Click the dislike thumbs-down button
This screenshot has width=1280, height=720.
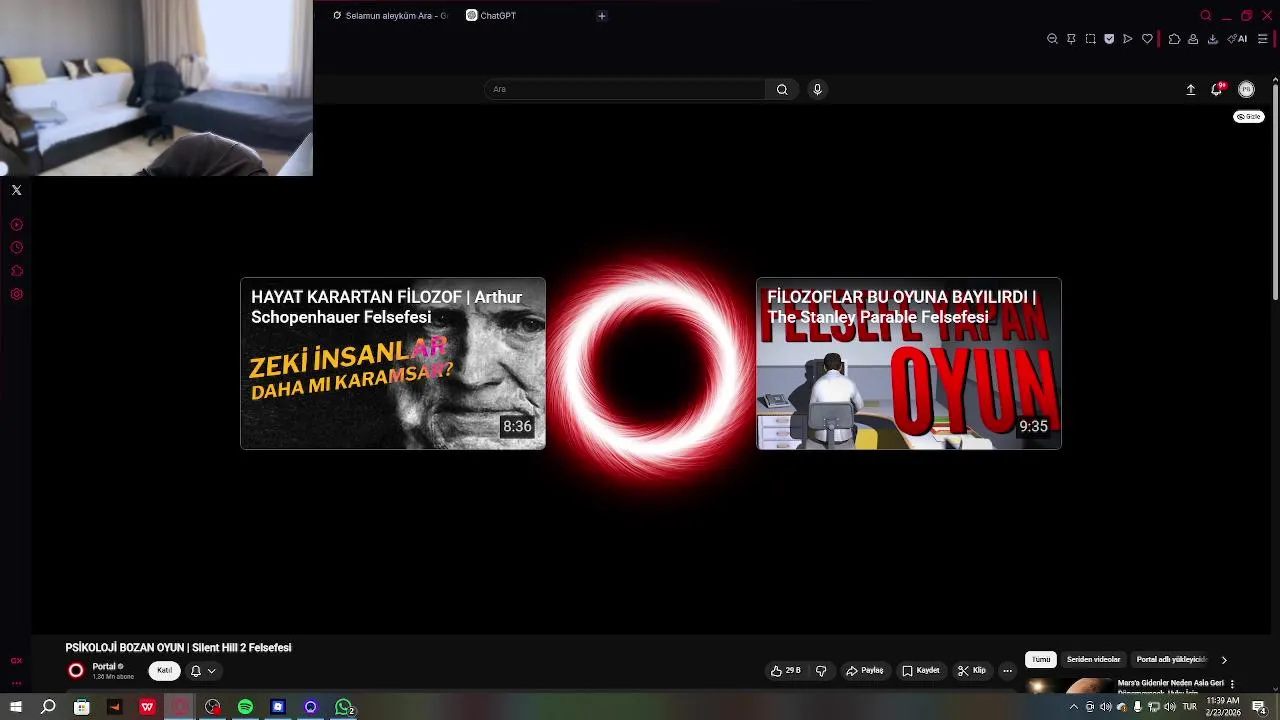pyautogui.click(x=821, y=671)
